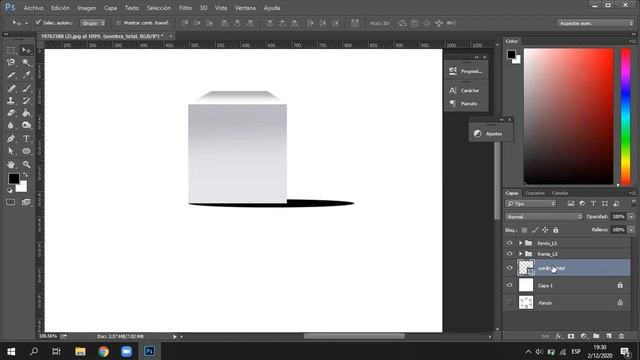
Task: Open the Archivo menu
Action: click(33, 8)
